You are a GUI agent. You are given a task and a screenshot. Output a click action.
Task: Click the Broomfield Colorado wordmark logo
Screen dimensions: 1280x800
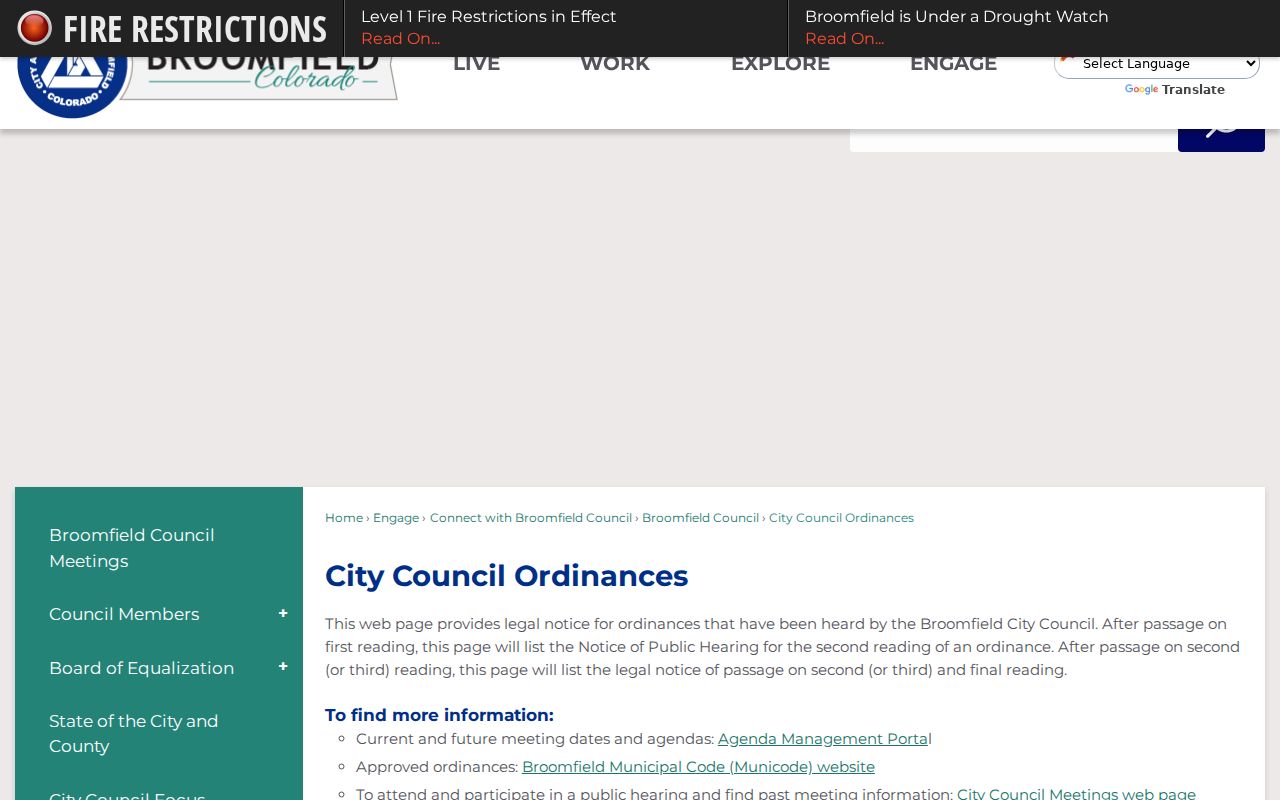point(264,77)
